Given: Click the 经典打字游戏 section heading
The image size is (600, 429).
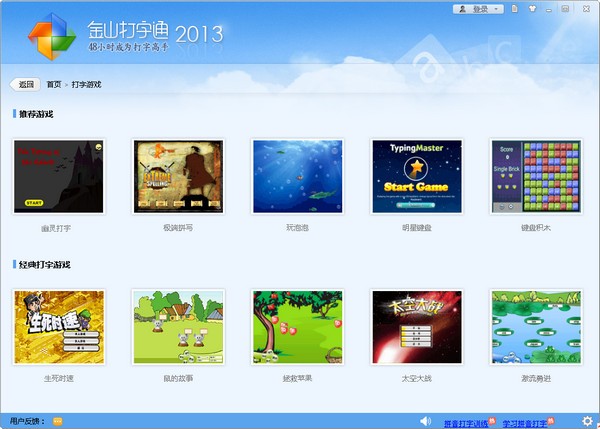Looking at the screenshot, I should tap(44, 264).
